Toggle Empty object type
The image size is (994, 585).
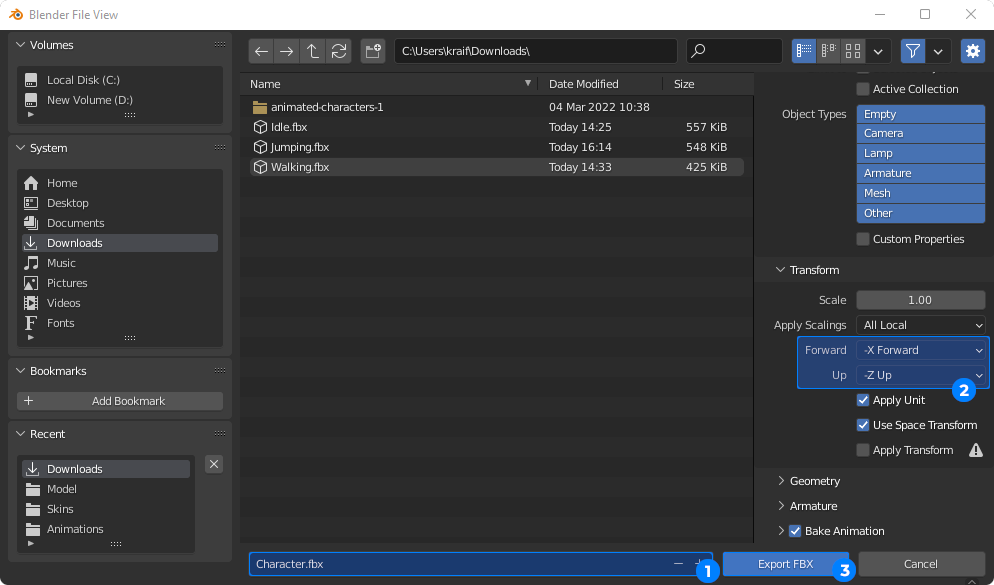click(920, 114)
